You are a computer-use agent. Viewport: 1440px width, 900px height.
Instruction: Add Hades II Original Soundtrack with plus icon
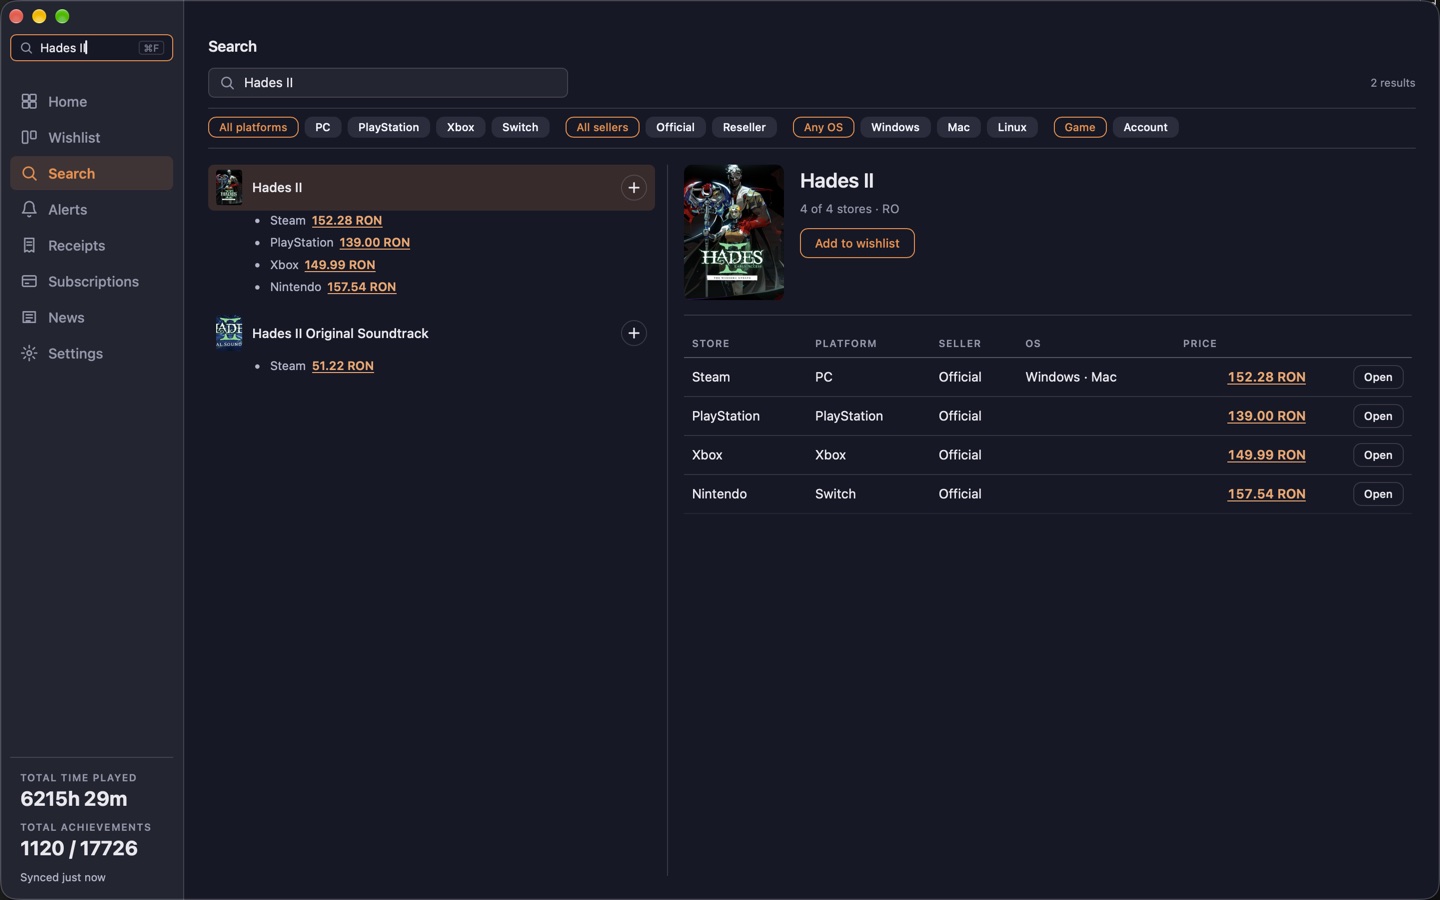coord(634,333)
